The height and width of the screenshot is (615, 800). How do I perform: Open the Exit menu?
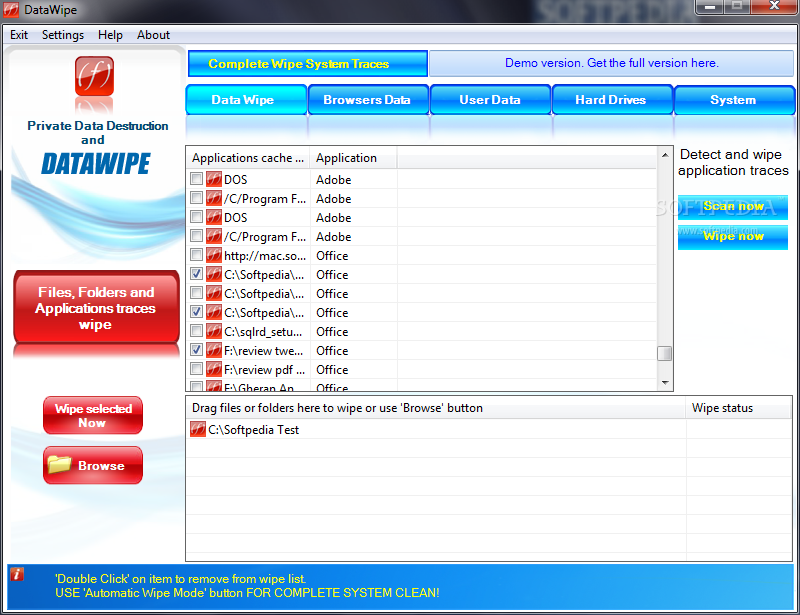tap(19, 35)
